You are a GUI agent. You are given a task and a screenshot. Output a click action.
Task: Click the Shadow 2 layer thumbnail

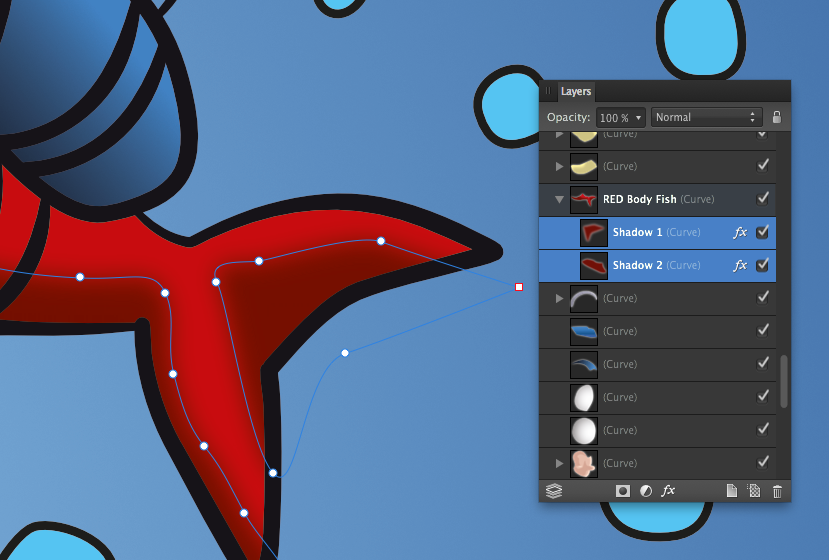(x=593, y=265)
